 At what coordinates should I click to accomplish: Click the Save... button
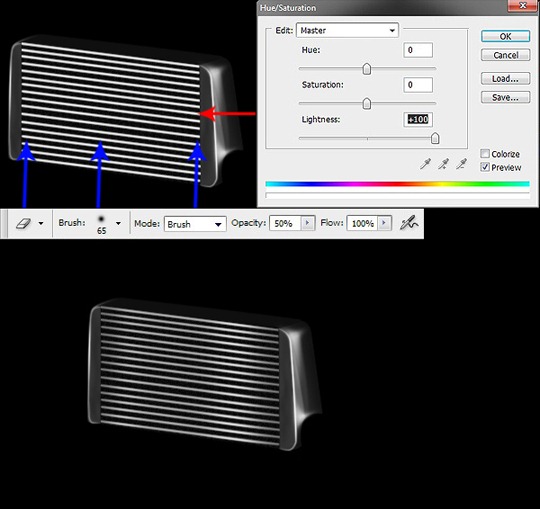pyautogui.click(x=505, y=97)
